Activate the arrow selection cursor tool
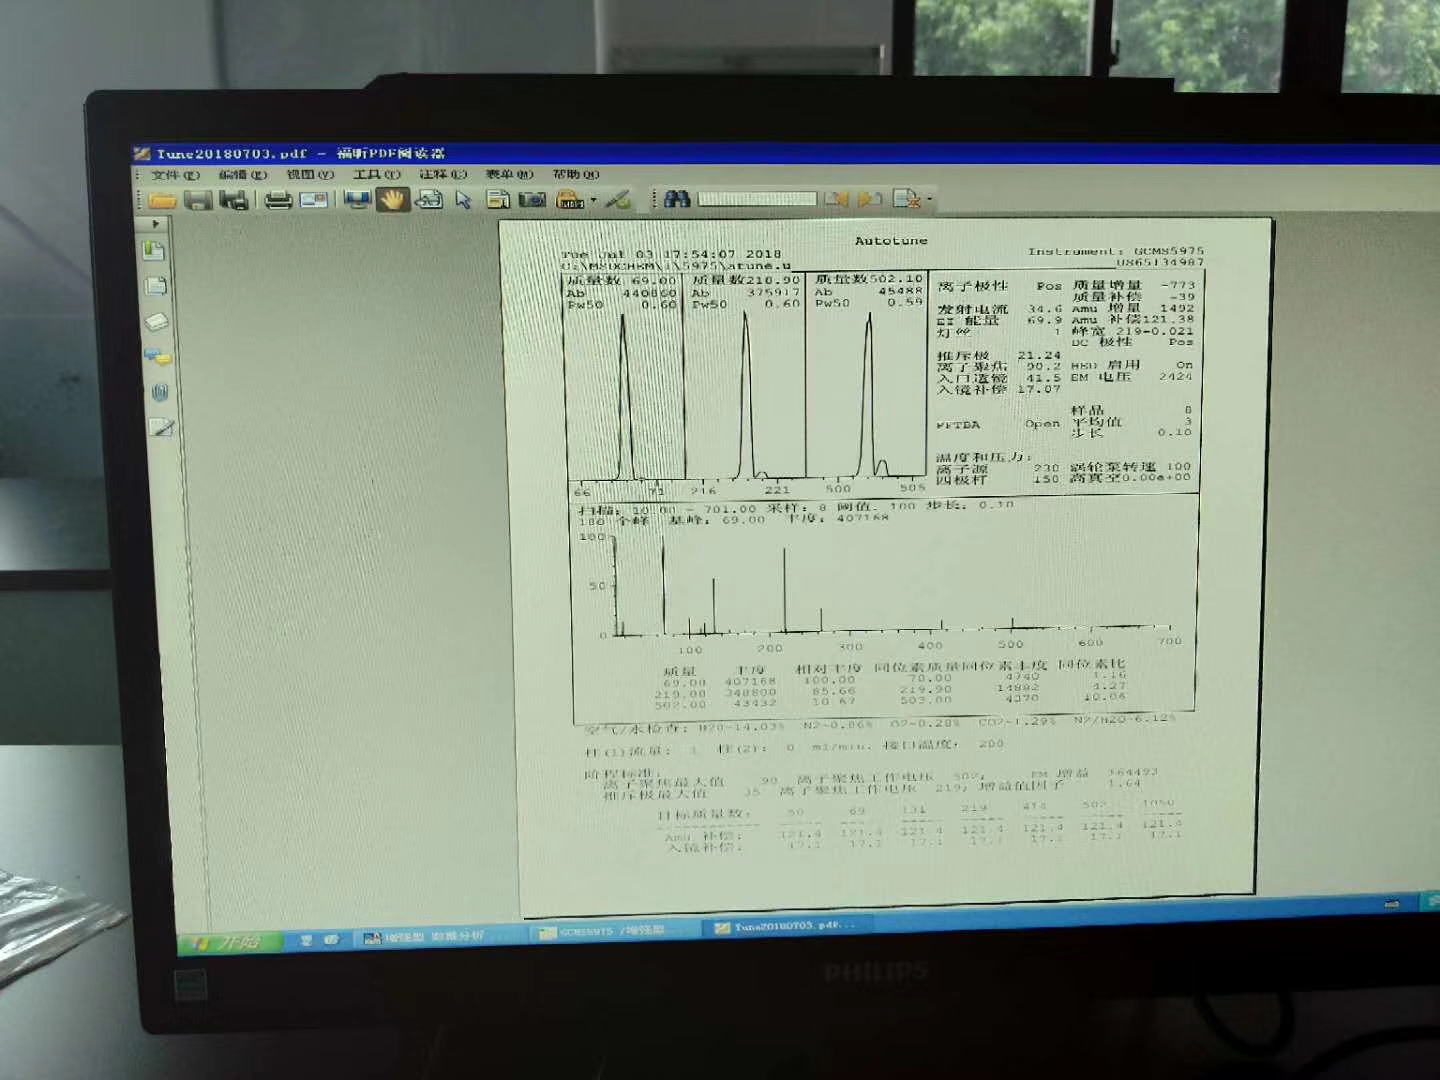The height and width of the screenshot is (1080, 1440). coord(463,200)
